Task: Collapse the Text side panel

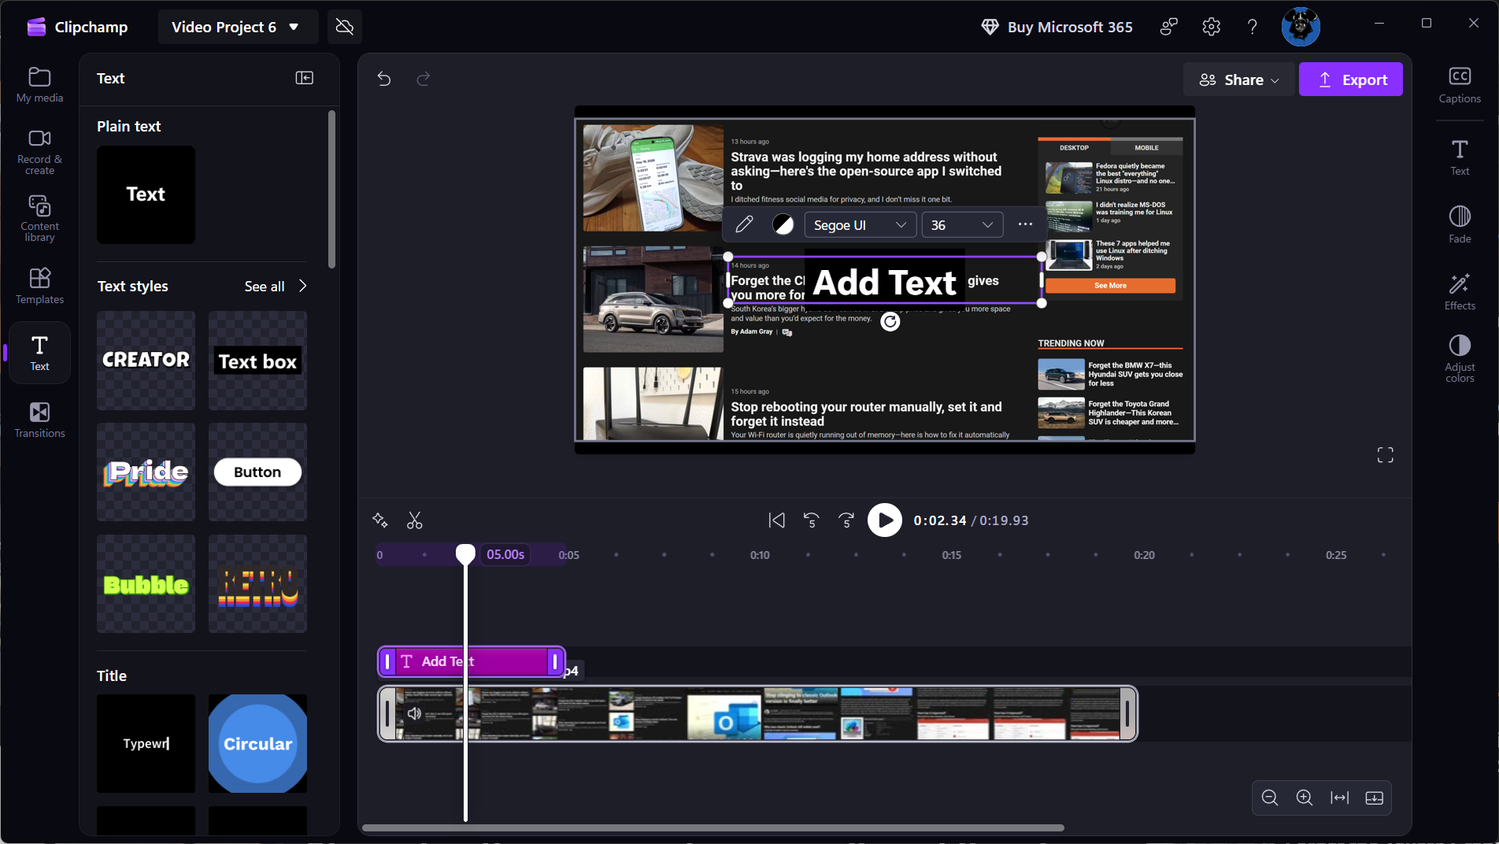Action: coord(305,78)
